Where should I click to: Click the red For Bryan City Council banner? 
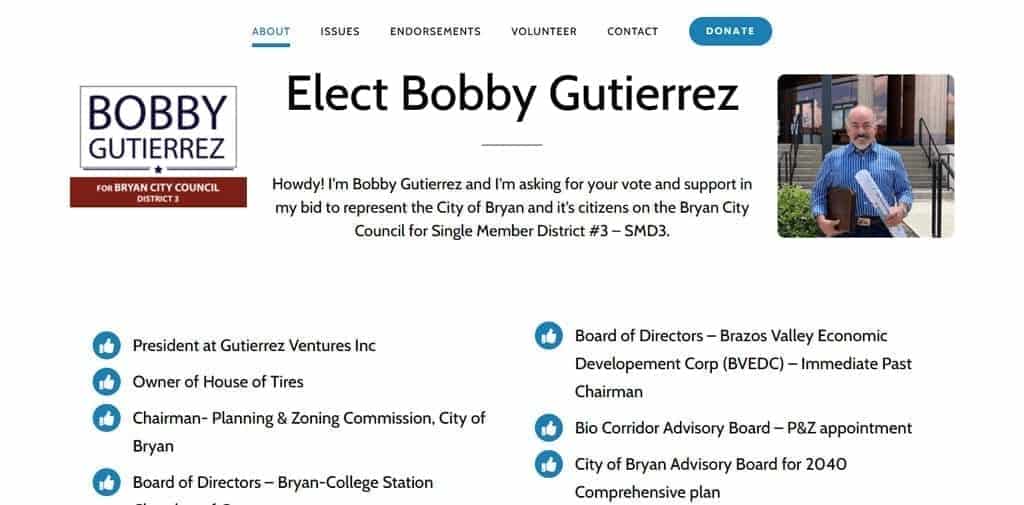pos(158,191)
